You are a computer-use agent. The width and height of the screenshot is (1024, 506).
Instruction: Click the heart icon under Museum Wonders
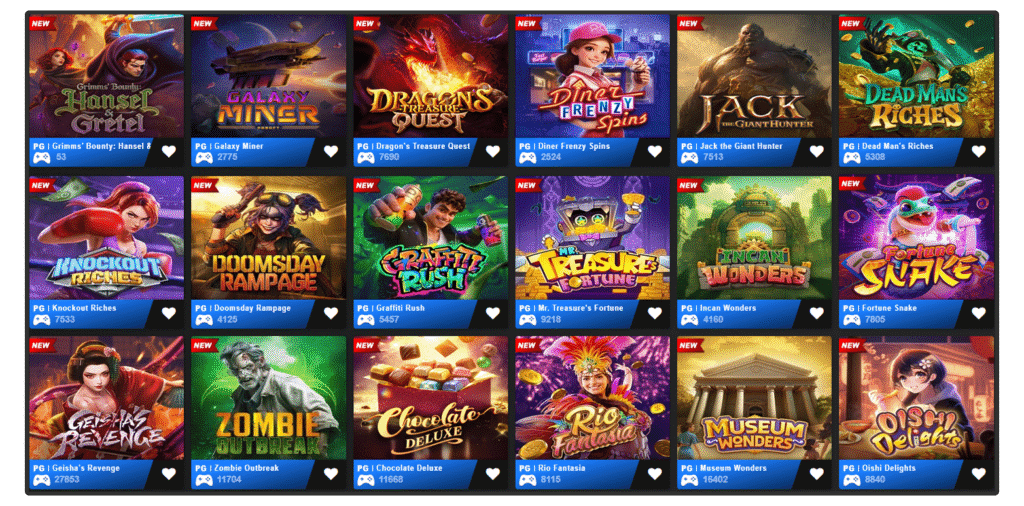point(816,474)
